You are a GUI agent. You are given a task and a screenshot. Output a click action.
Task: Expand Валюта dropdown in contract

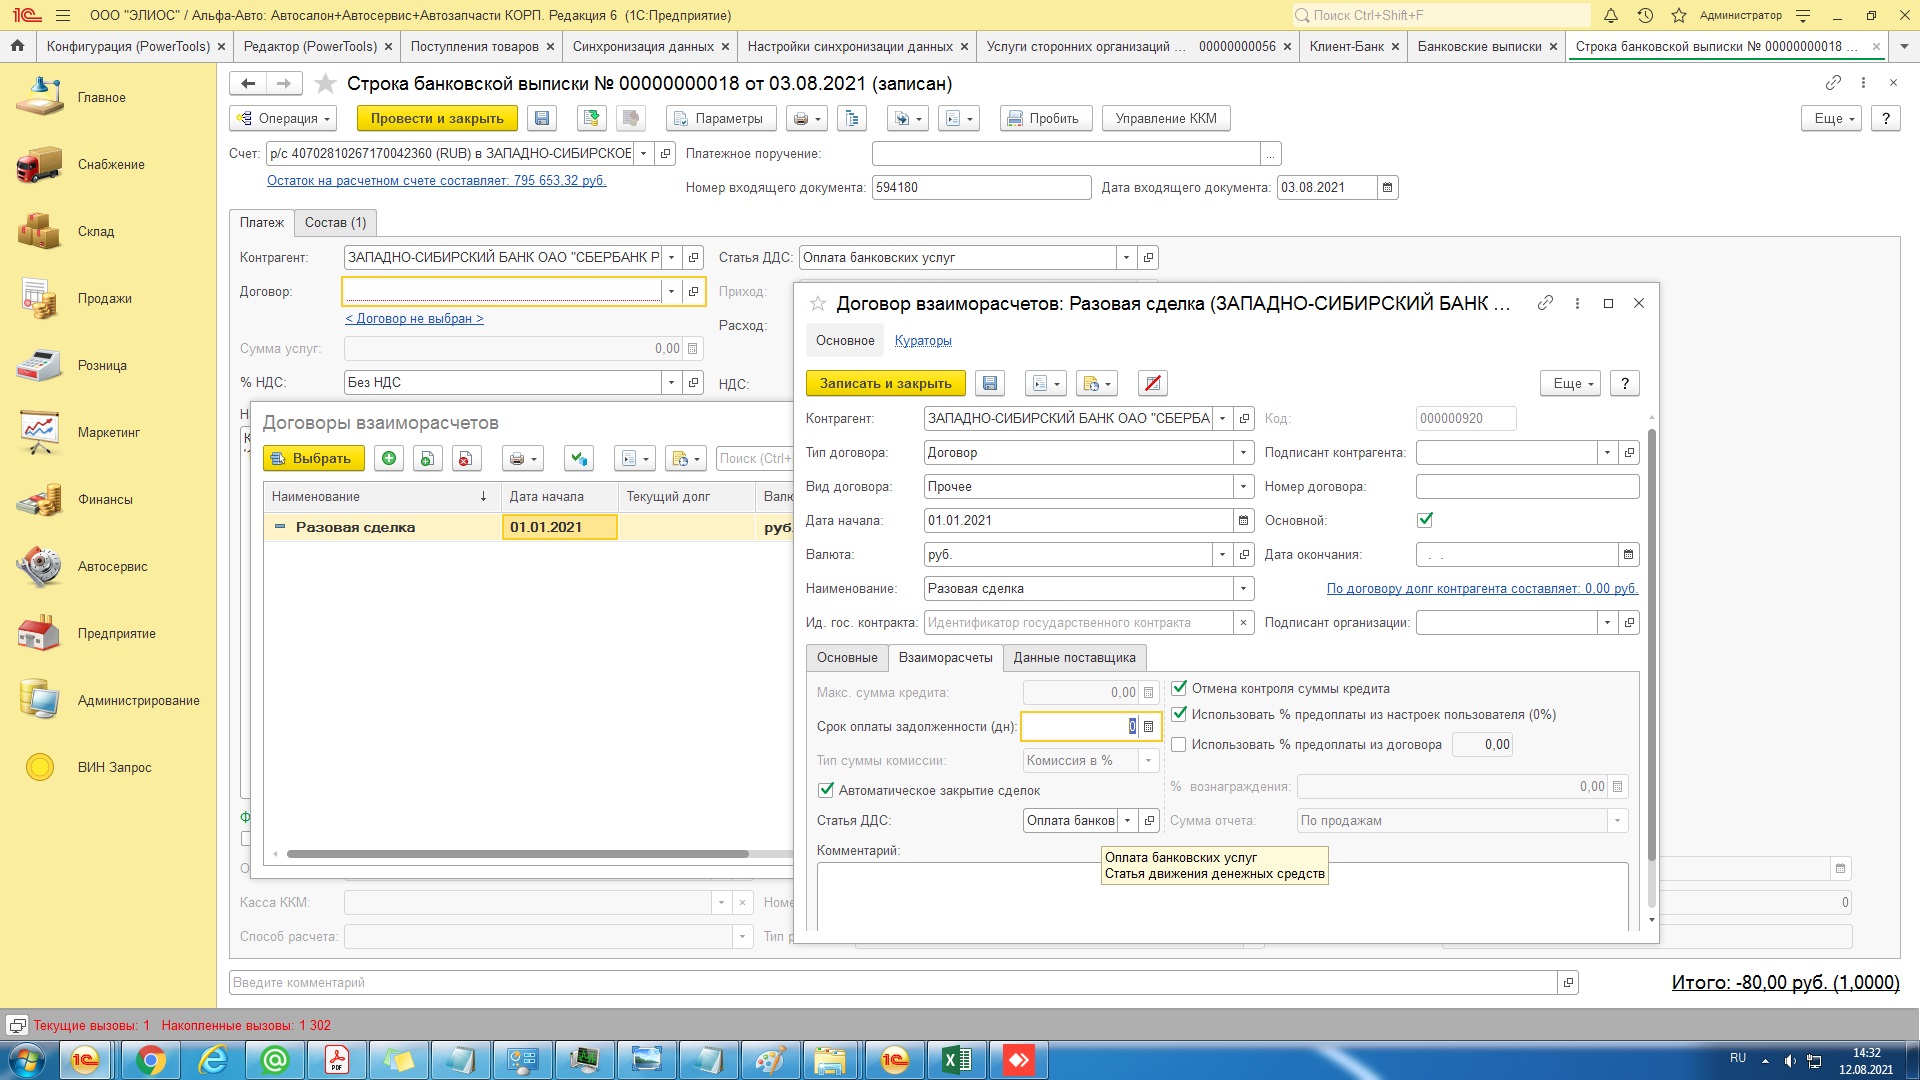click(1222, 555)
